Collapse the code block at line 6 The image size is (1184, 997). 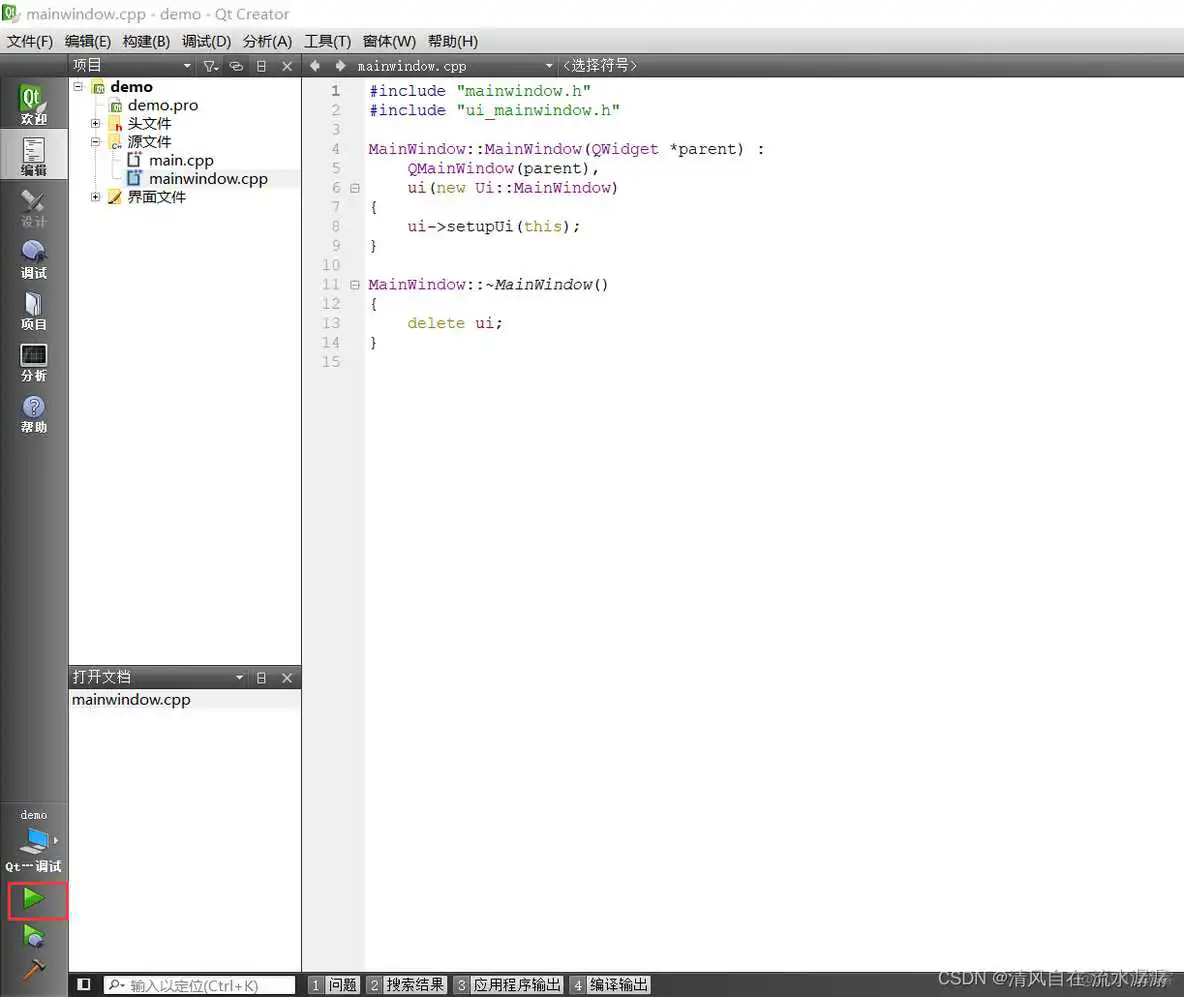pyautogui.click(x=355, y=187)
